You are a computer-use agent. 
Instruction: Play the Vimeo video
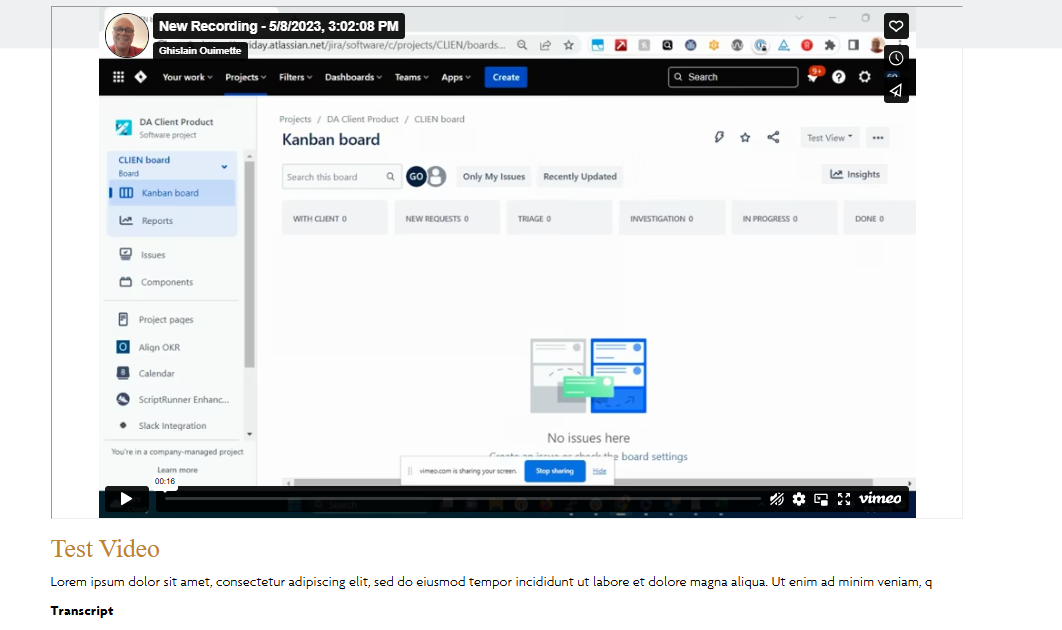pyautogui.click(x=126, y=499)
